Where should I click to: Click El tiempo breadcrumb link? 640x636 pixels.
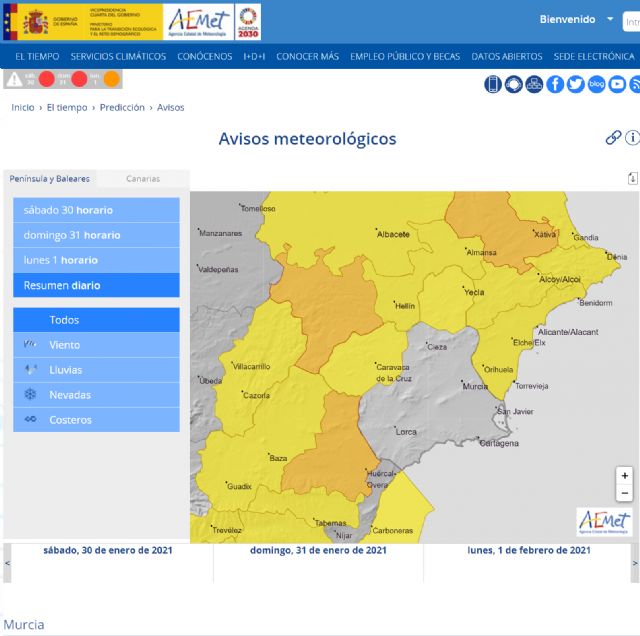(66, 107)
